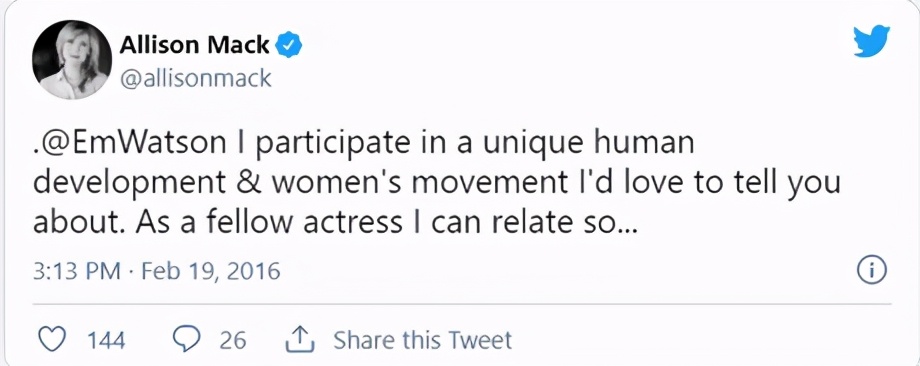This screenshot has height=366, width=920.
Task: Open Allison Mack's profile picture
Action: (72, 59)
